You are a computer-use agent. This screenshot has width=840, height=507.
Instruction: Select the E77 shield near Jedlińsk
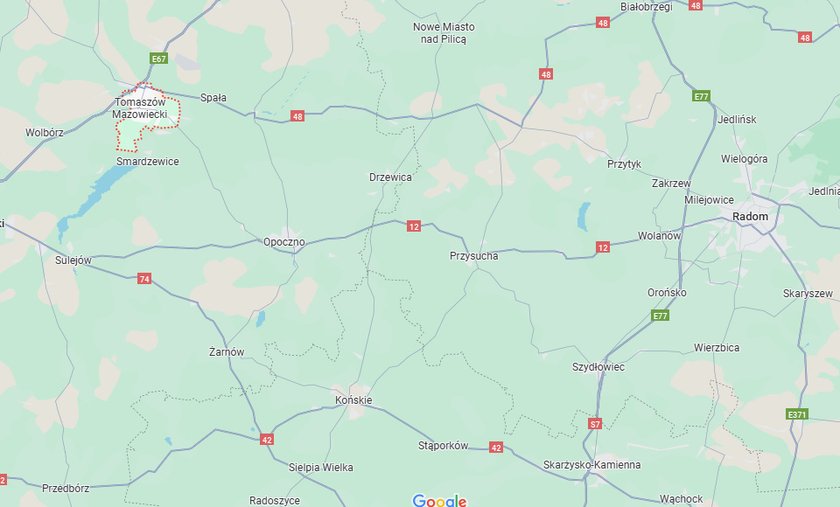coord(701,96)
